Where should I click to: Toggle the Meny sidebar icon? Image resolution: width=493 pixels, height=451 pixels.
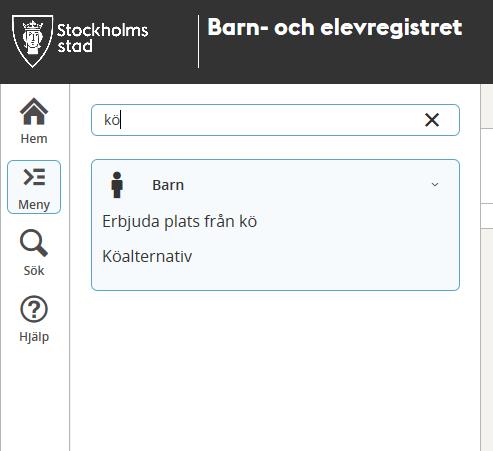pyautogui.click(x=34, y=177)
